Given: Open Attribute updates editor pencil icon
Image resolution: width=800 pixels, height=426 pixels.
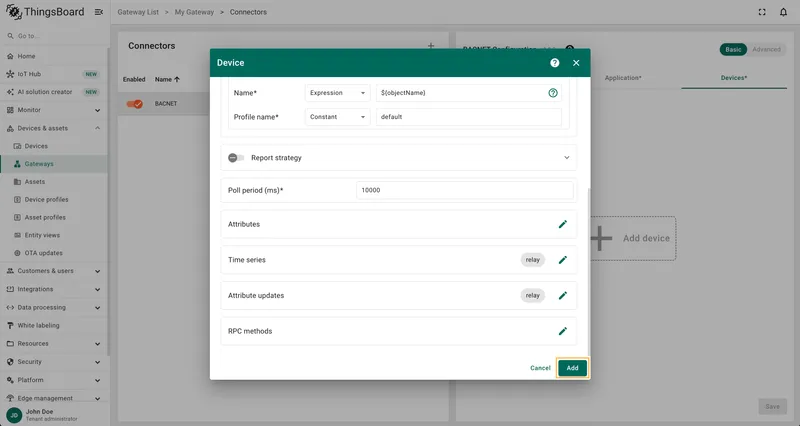Looking at the screenshot, I should [x=562, y=296].
